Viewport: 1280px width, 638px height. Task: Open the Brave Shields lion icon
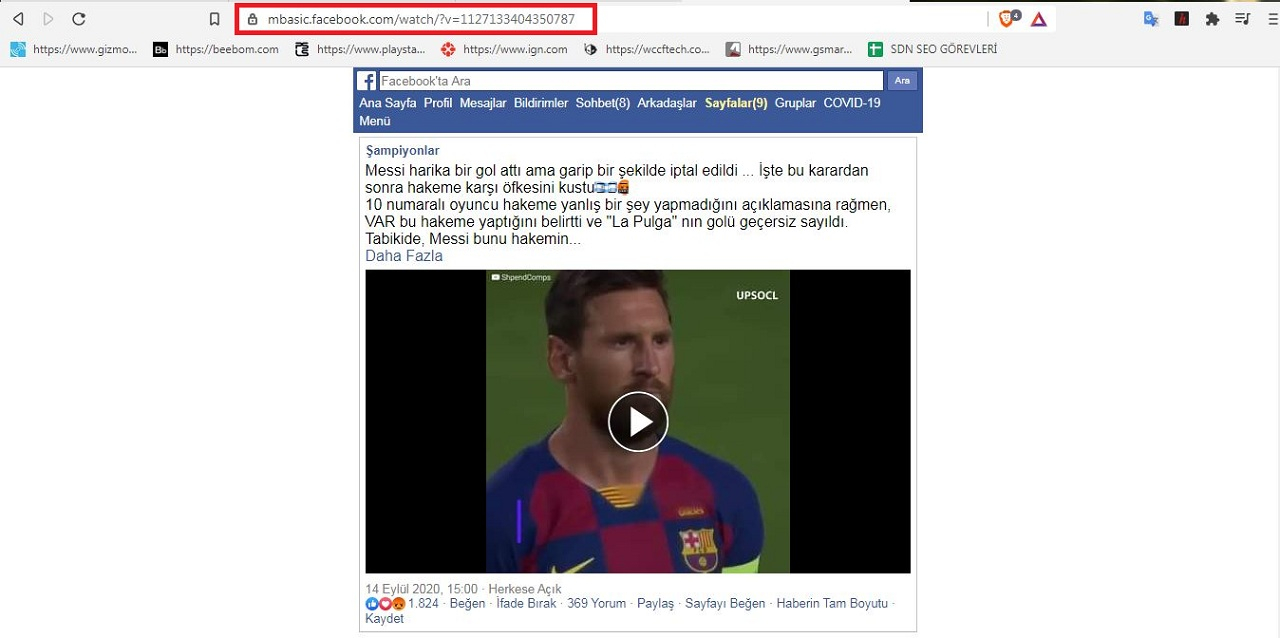1007,18
